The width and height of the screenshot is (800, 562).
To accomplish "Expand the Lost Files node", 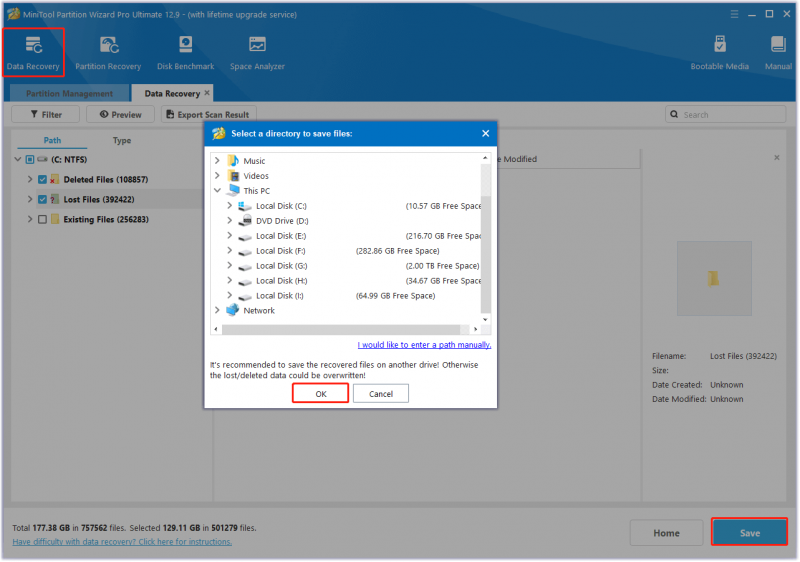I will click(30, 199).
